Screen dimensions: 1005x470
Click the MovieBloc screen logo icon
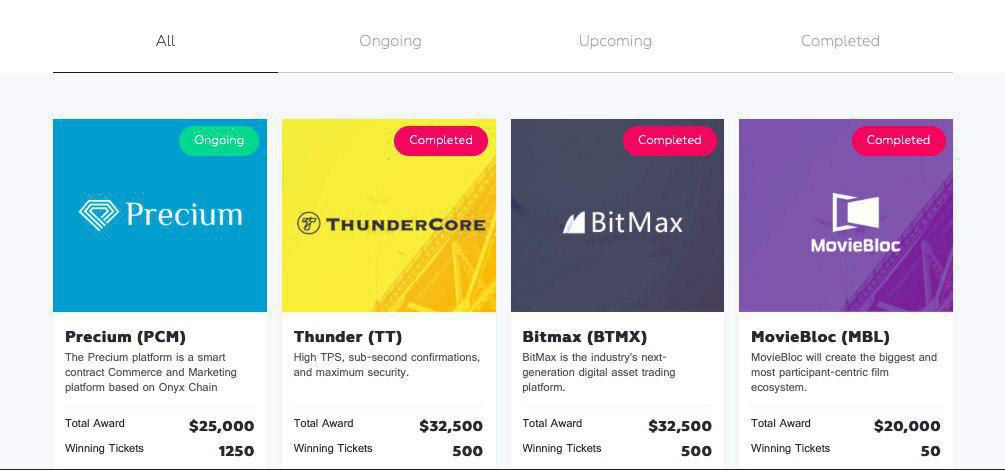click(856, 212)
